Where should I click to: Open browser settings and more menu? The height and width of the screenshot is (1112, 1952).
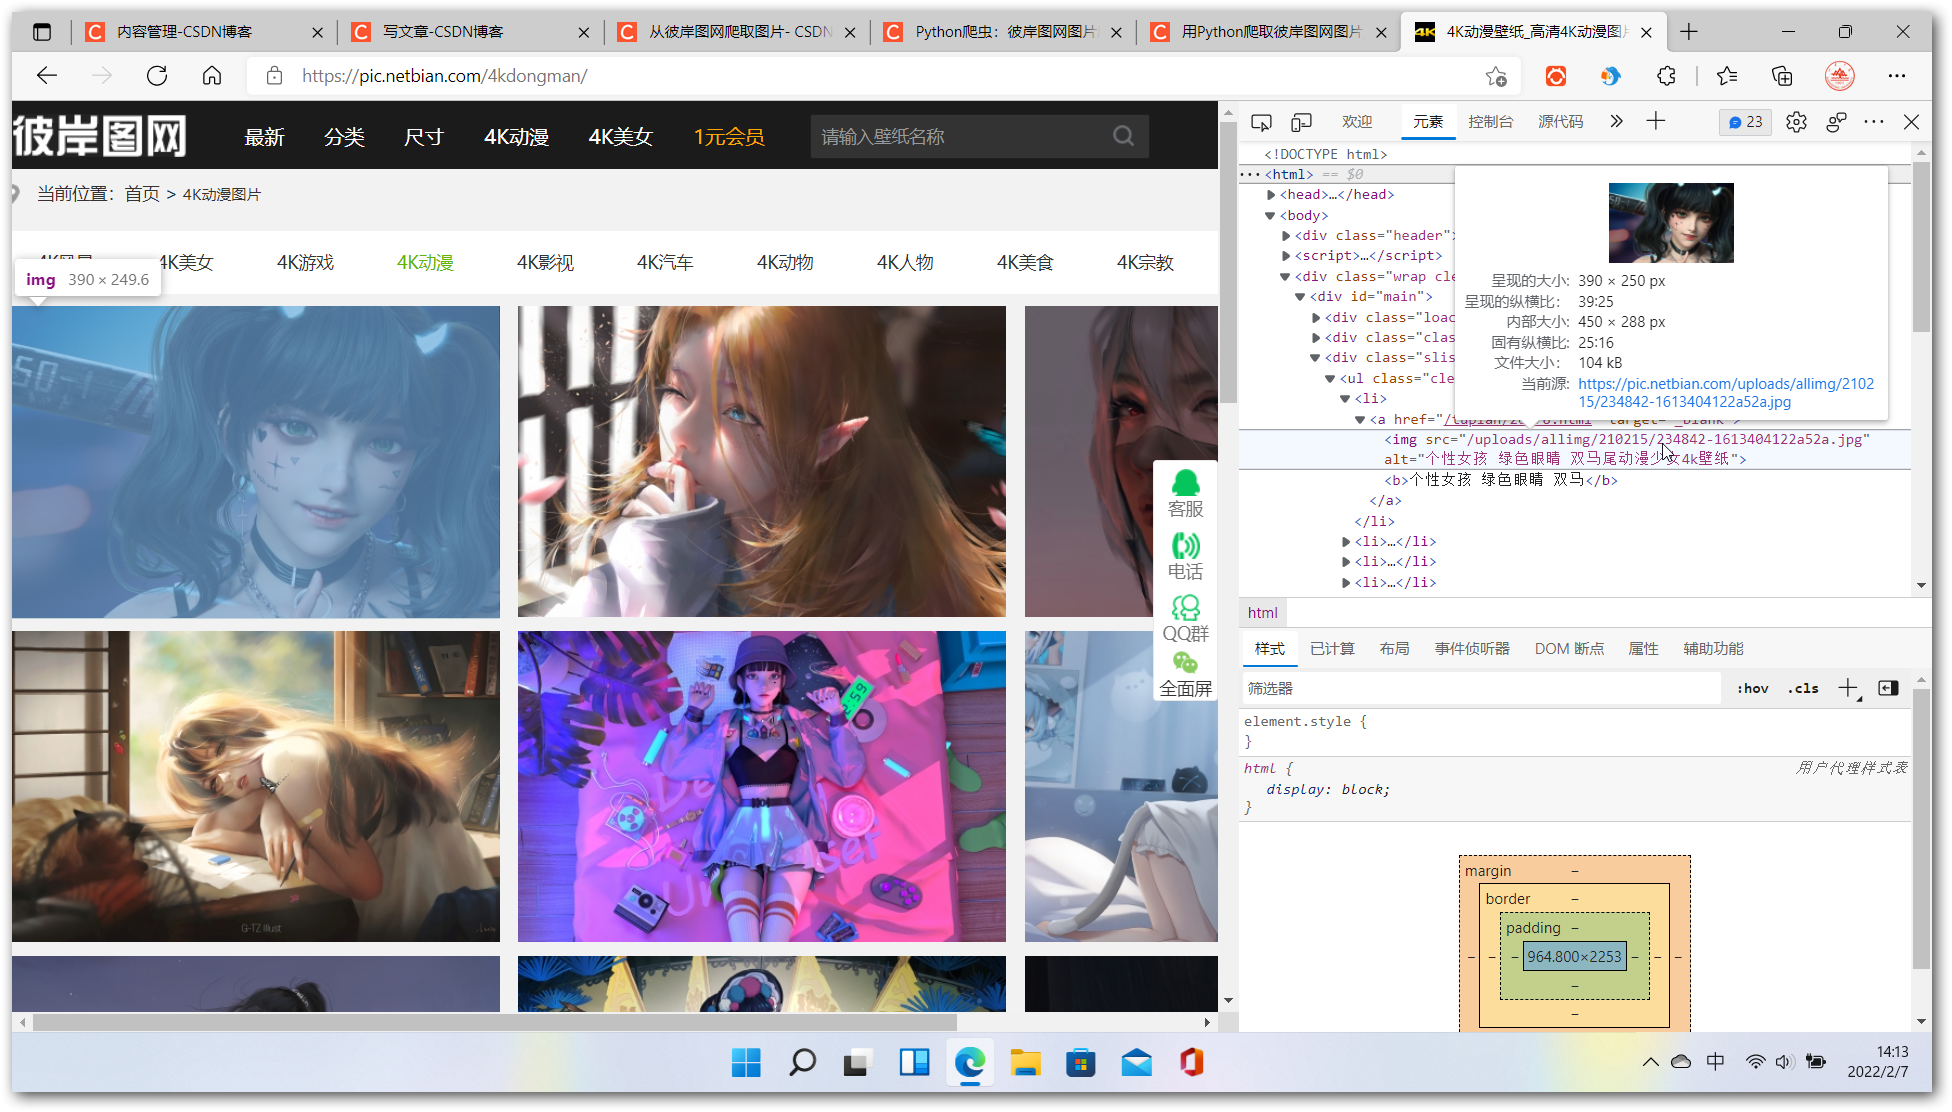tap(1897, 76)
